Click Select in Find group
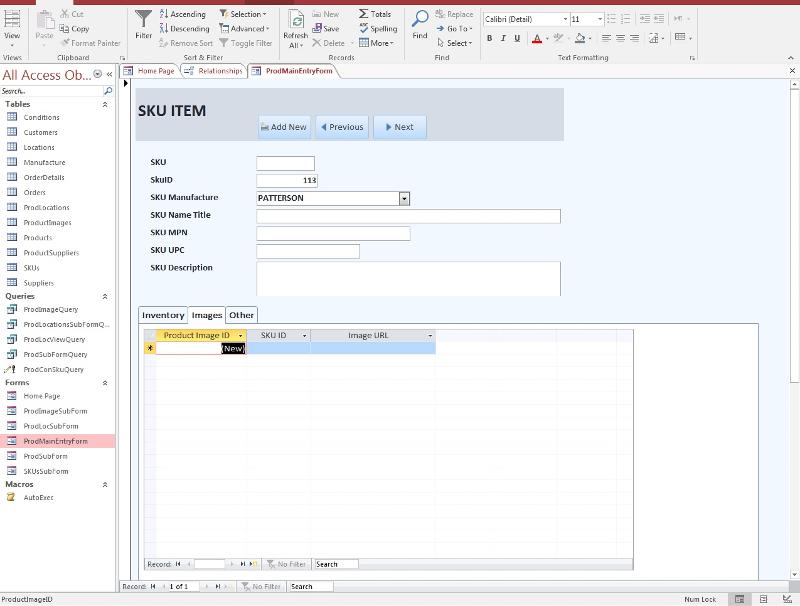Image resolution: width=800 pixels, height=606 pixels. [x=454, y=43]
